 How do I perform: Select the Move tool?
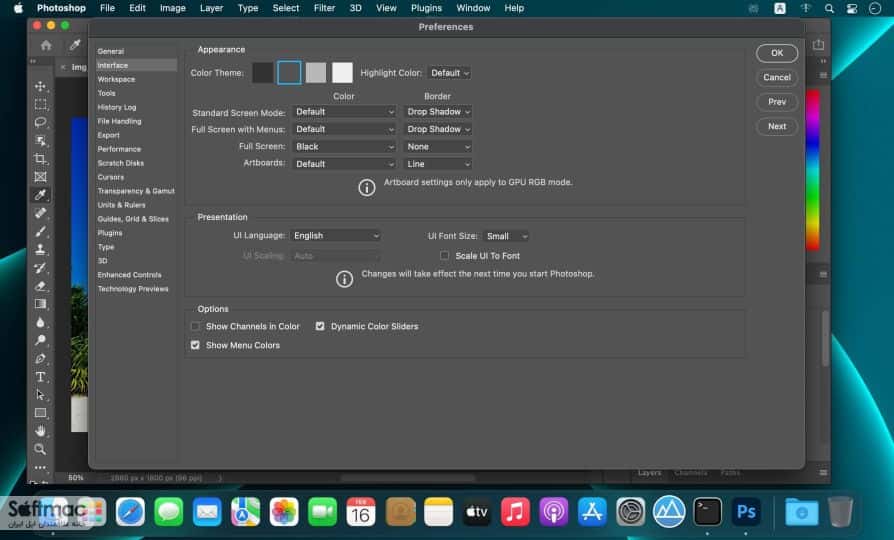click(x=40, y=86)
